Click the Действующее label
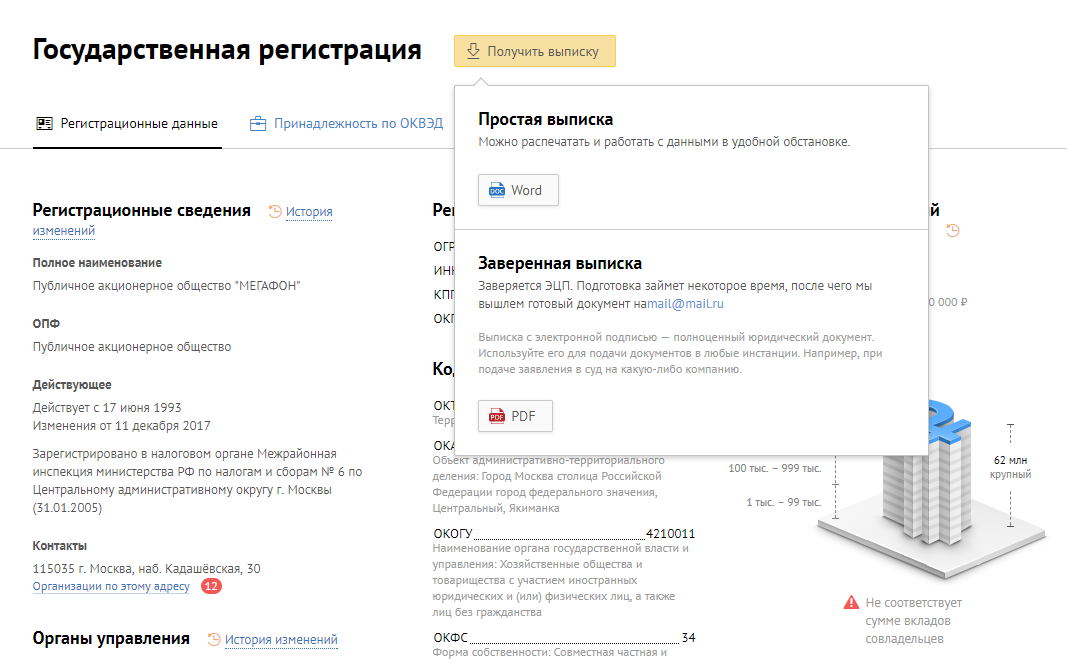The image size is (1067, 664). (x=72, y=384)
